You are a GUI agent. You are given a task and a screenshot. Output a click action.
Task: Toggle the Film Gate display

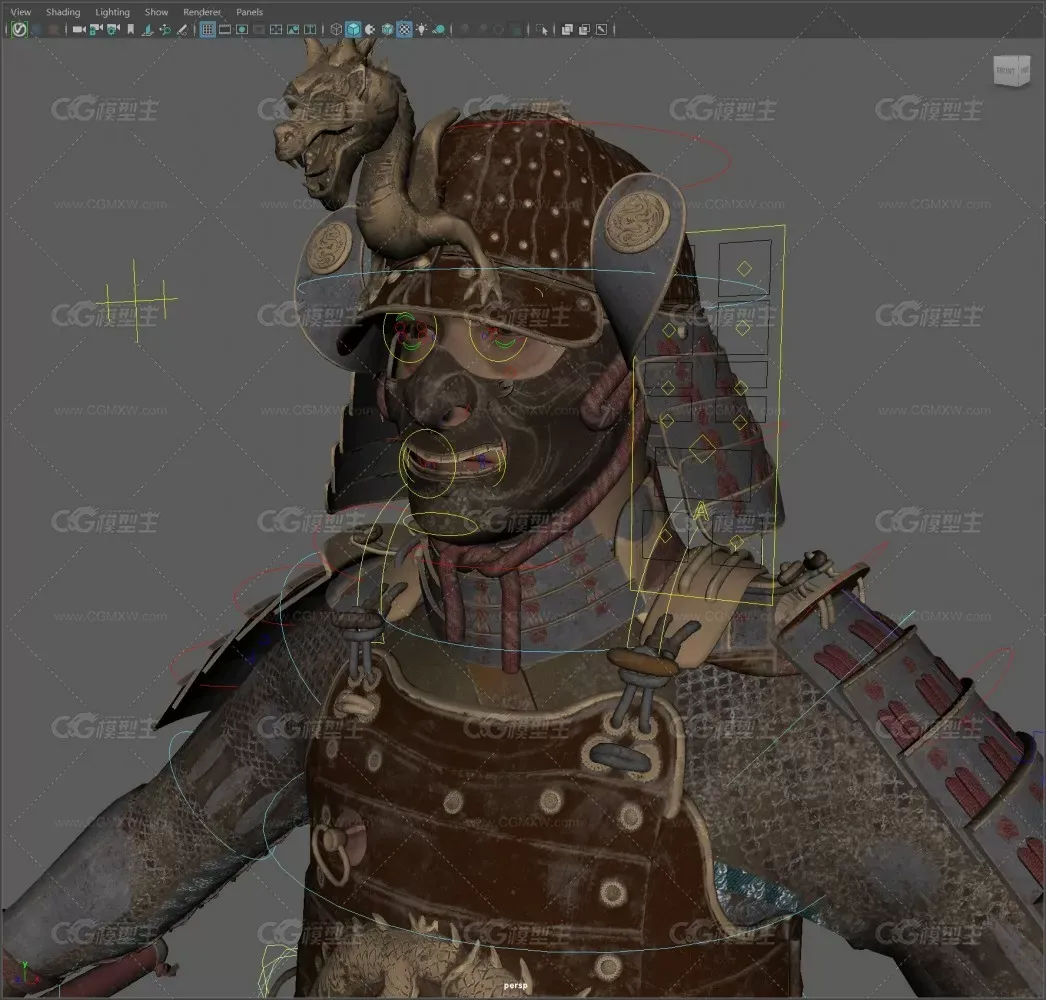click(225, 29)
